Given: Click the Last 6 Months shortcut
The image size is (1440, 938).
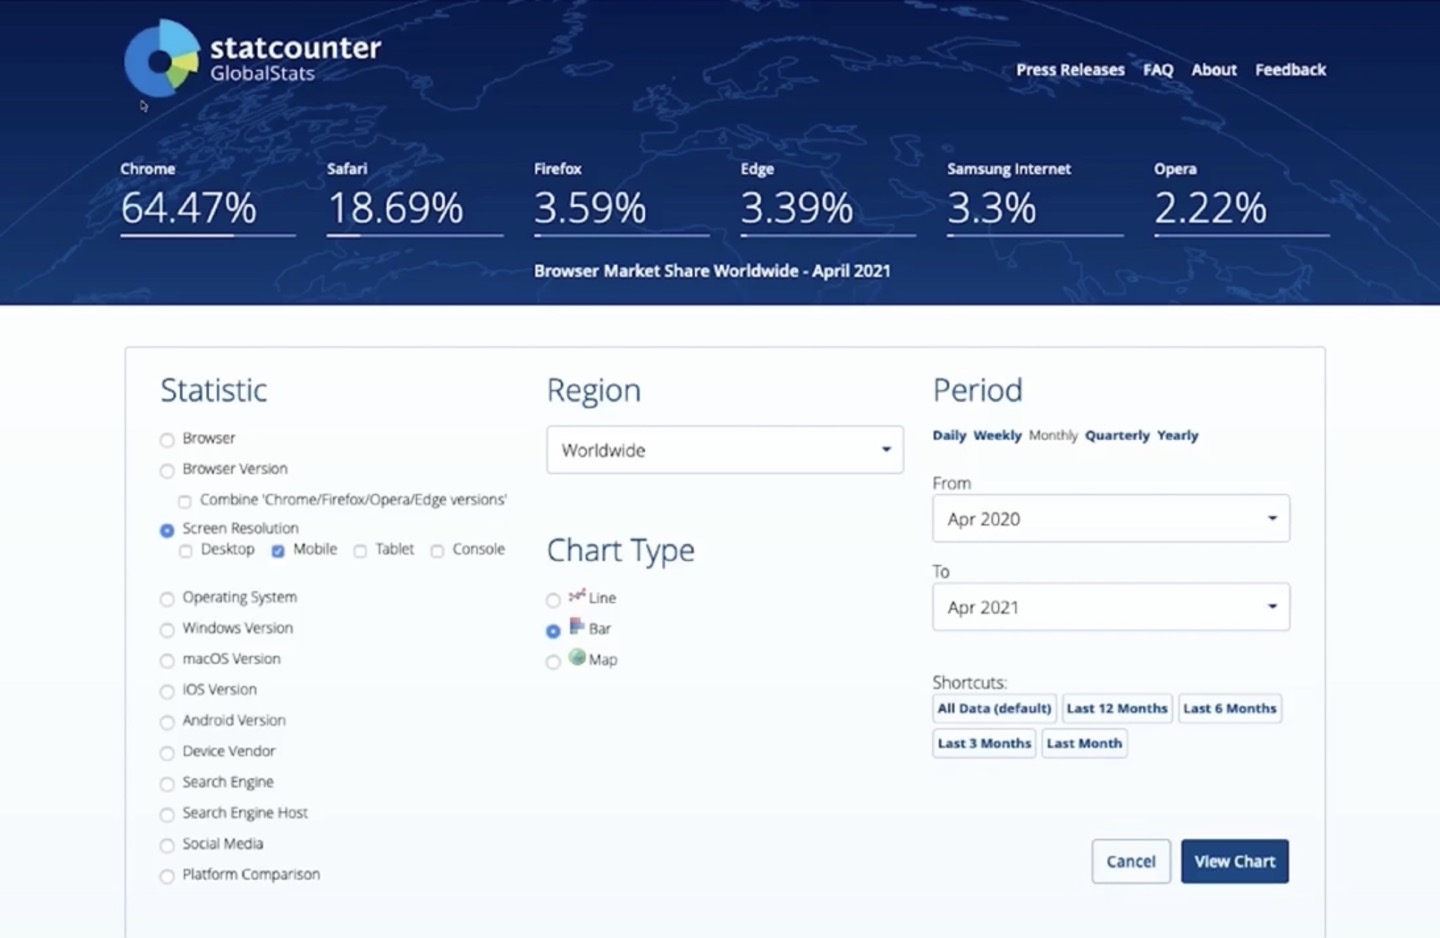Looking at the screenshot, I should coord(1230,708).
